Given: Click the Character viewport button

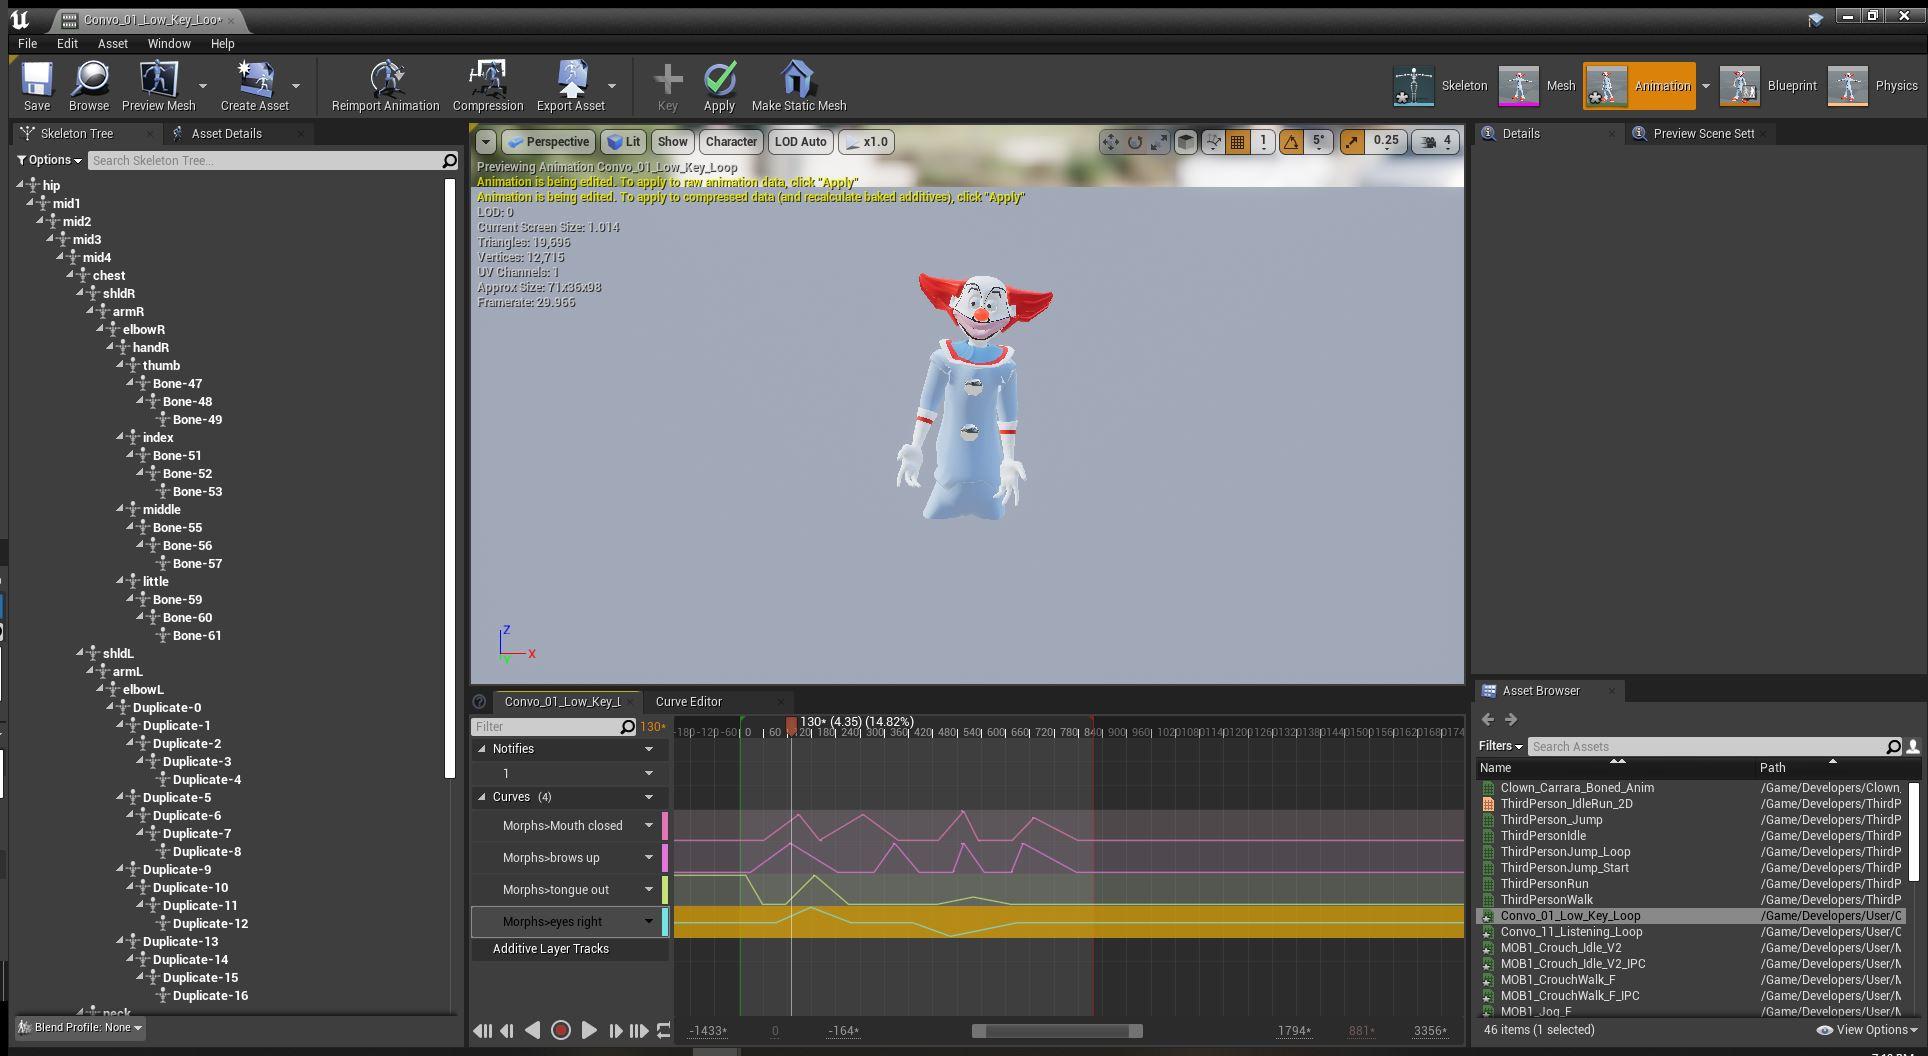Looking at the screenshot, I should 731,142.
